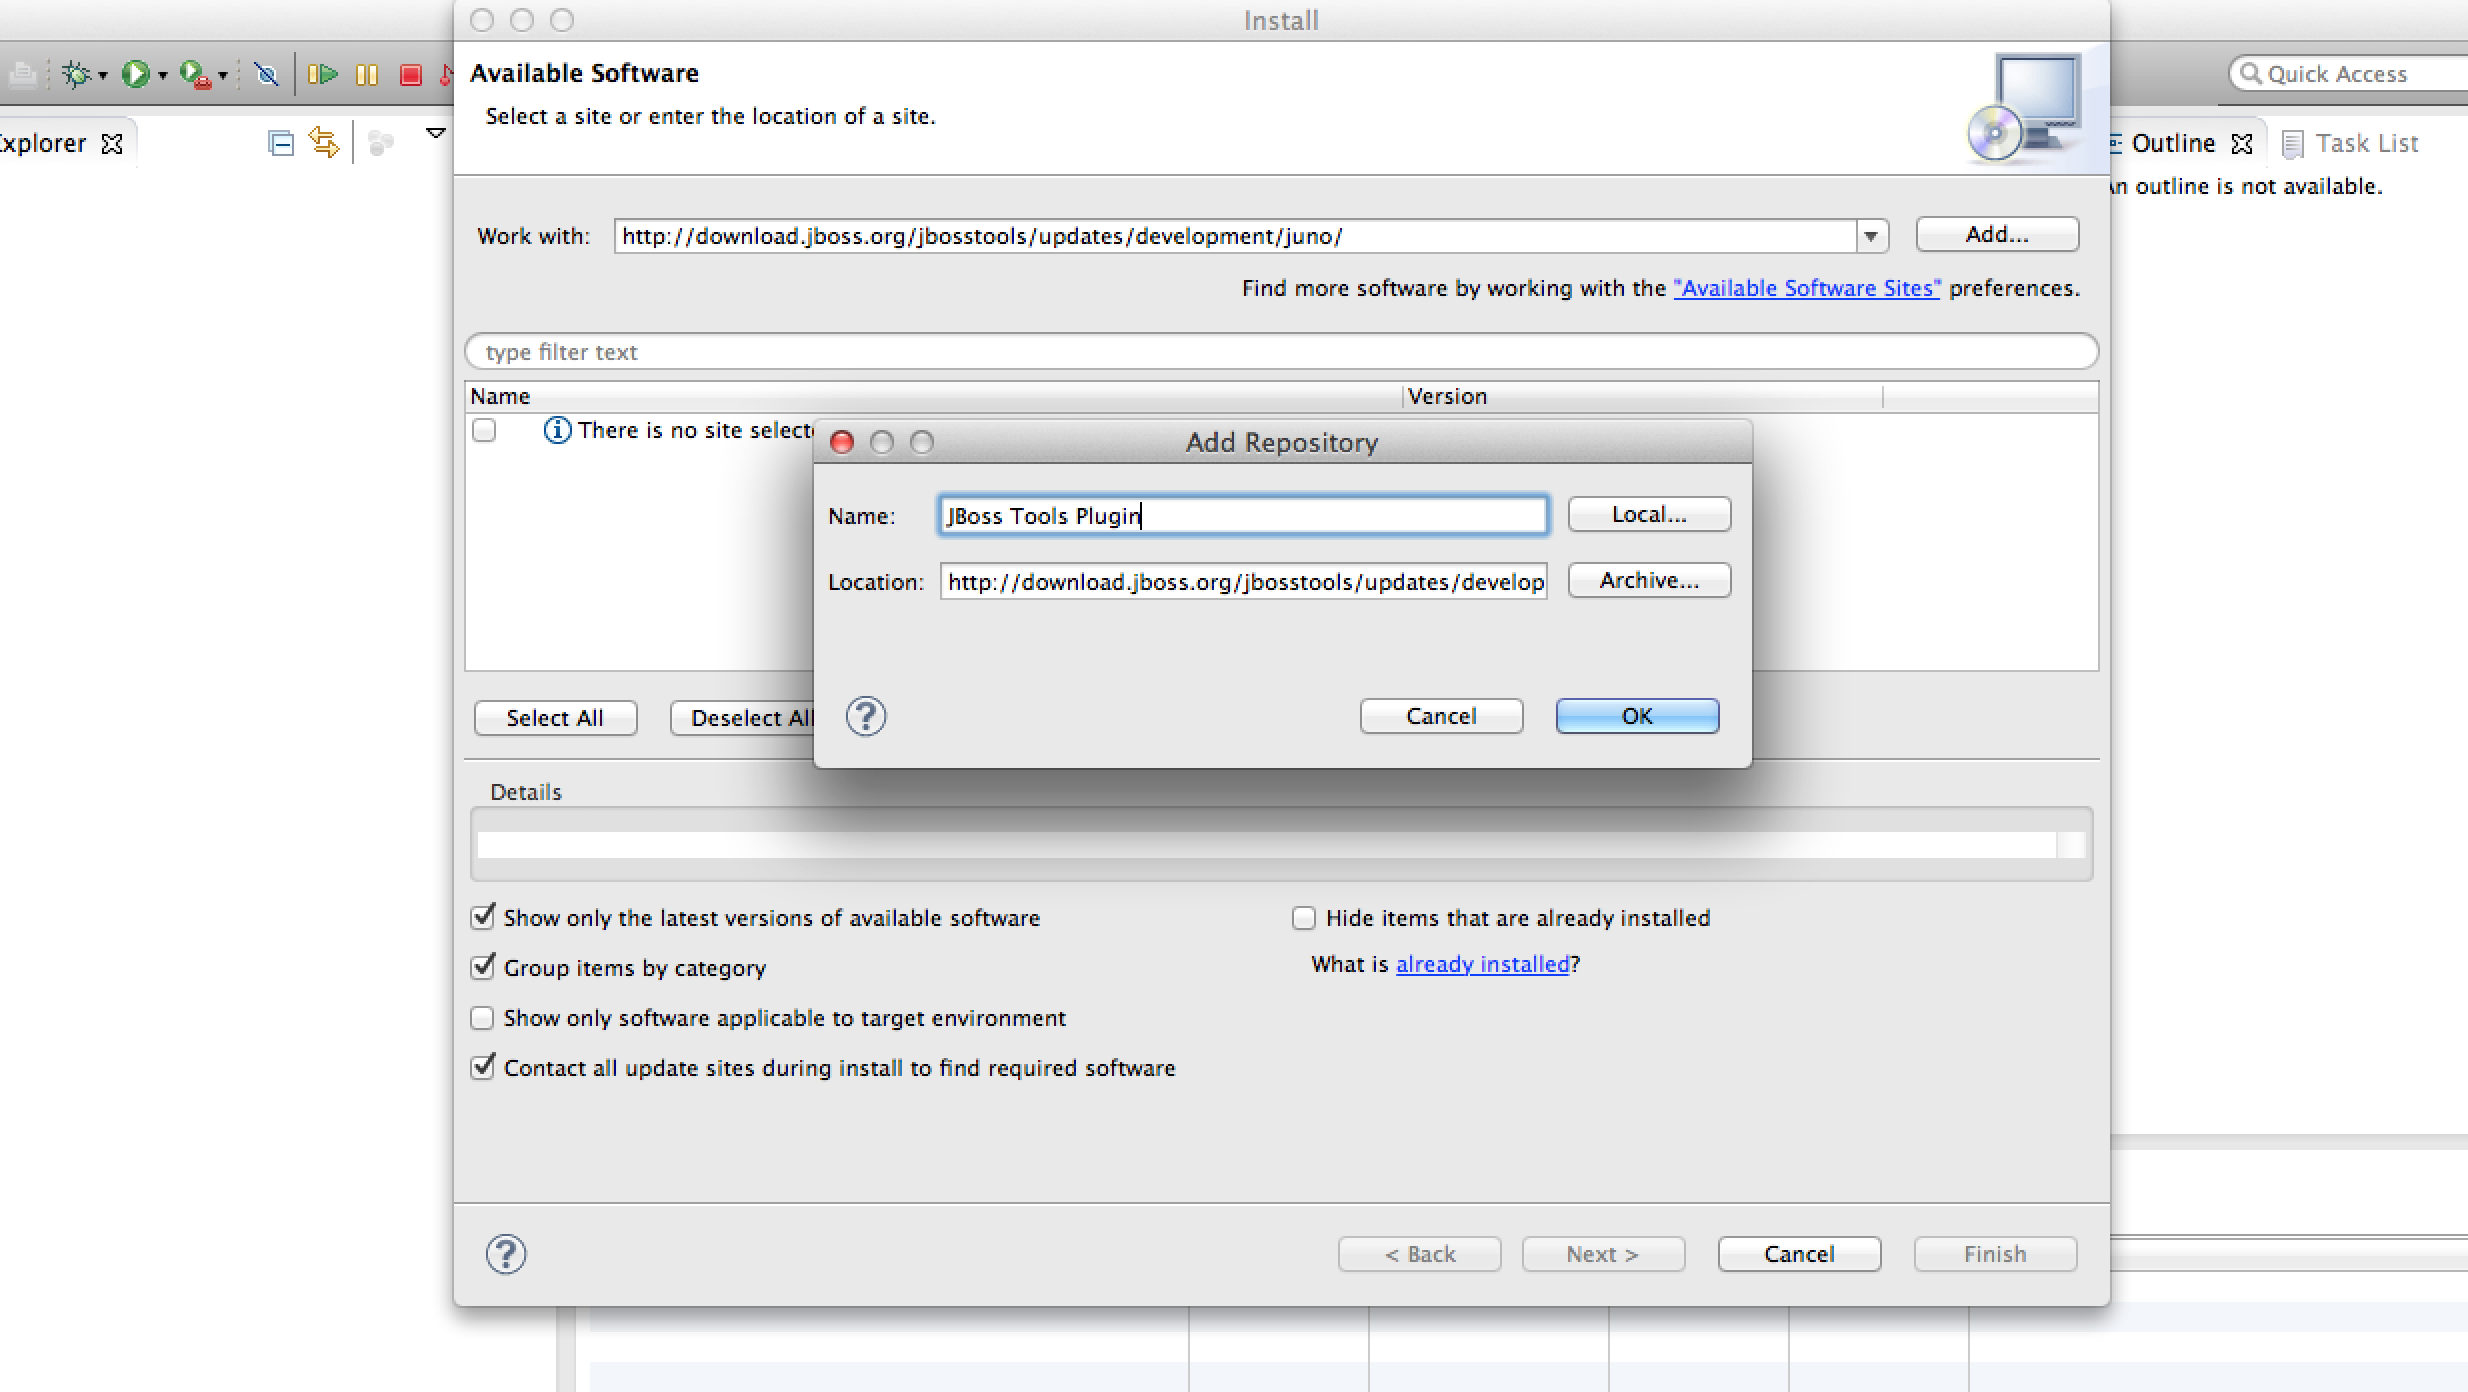Open Explorer view menu triangle
2468x1392 pixels.
[x=435, y=134]
